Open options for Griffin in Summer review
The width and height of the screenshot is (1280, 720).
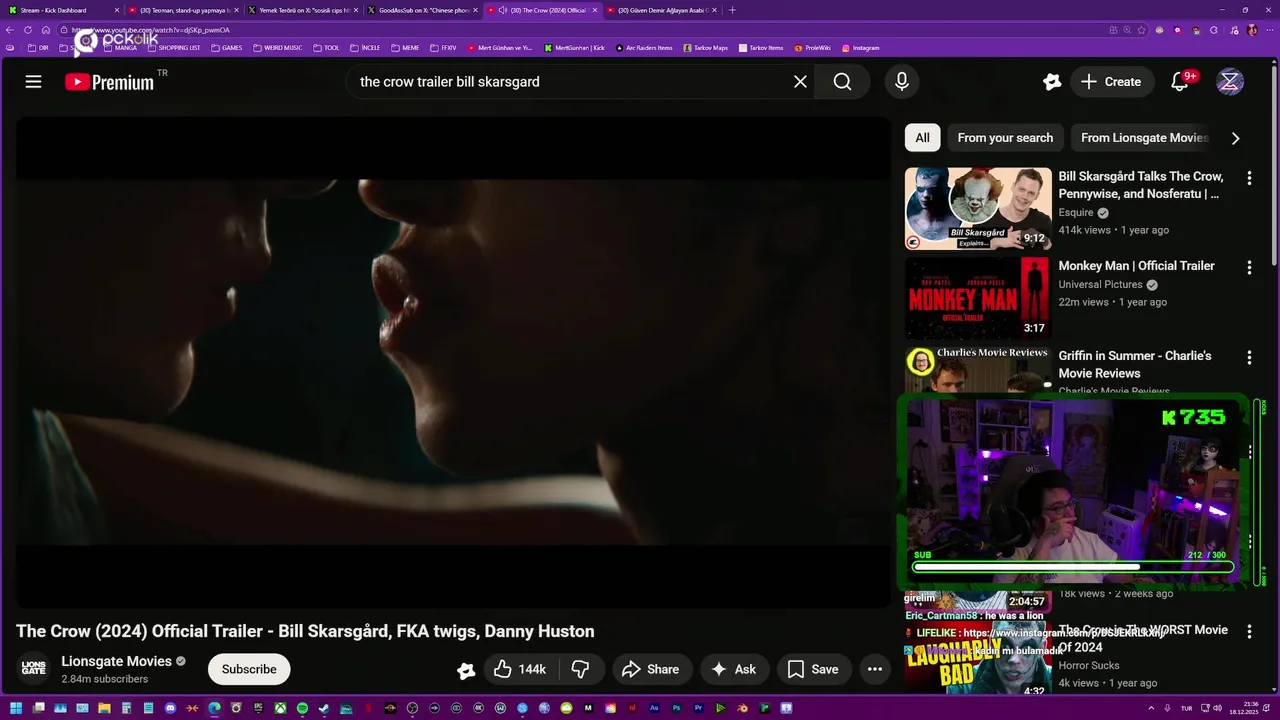[x=1249, y=358]
